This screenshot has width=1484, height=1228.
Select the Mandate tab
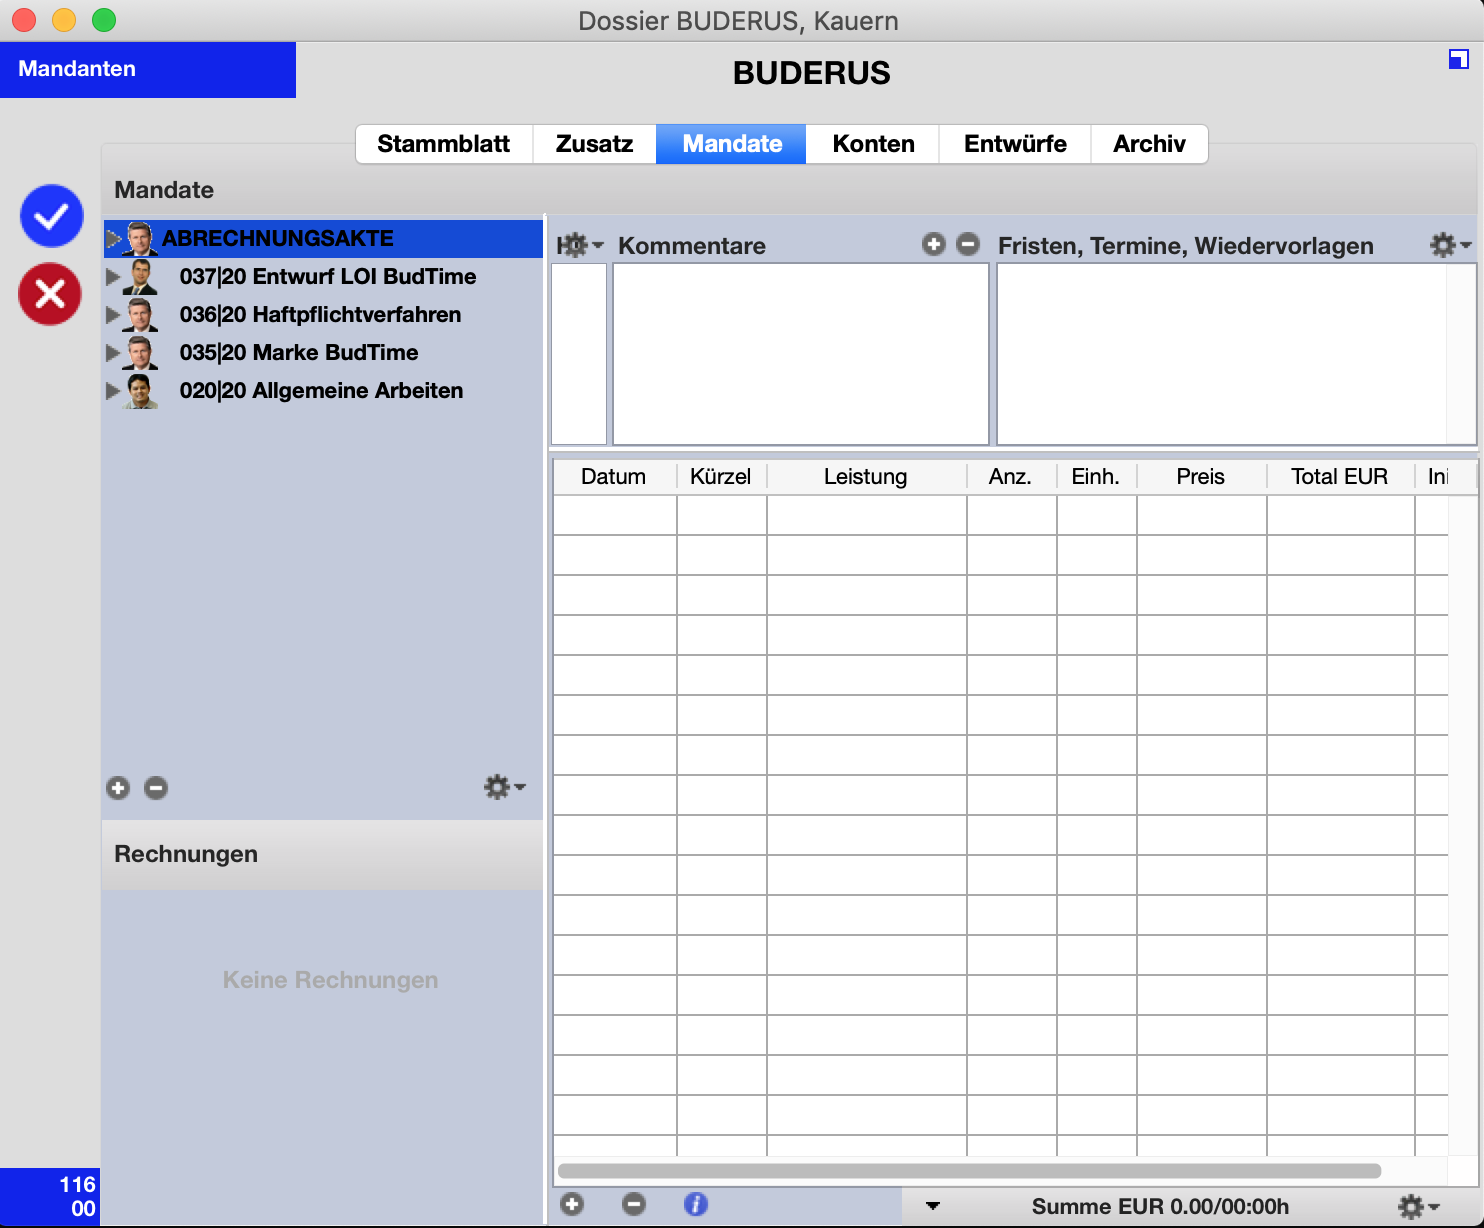(731, 144)
